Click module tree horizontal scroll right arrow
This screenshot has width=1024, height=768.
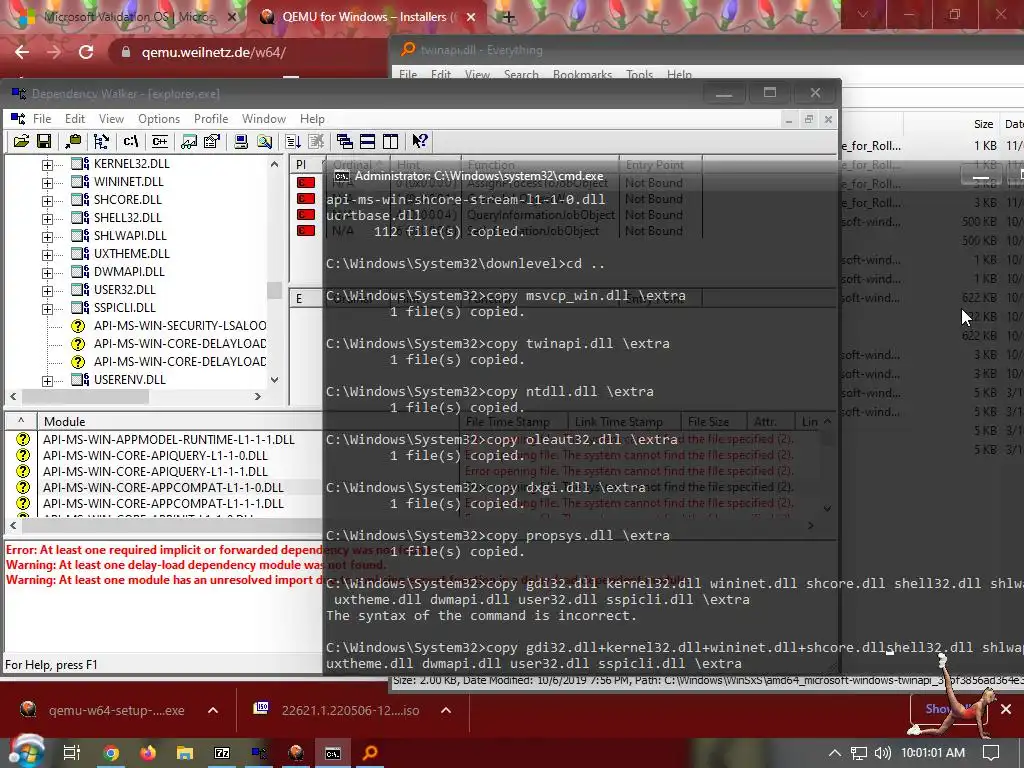tap(257, 396)
